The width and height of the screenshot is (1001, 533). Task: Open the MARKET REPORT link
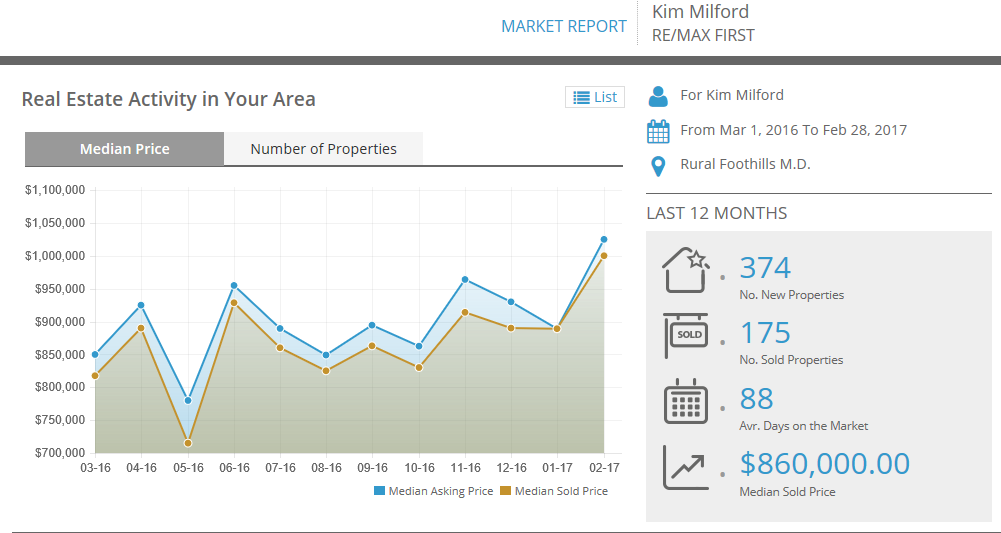[x=564, y=26]
